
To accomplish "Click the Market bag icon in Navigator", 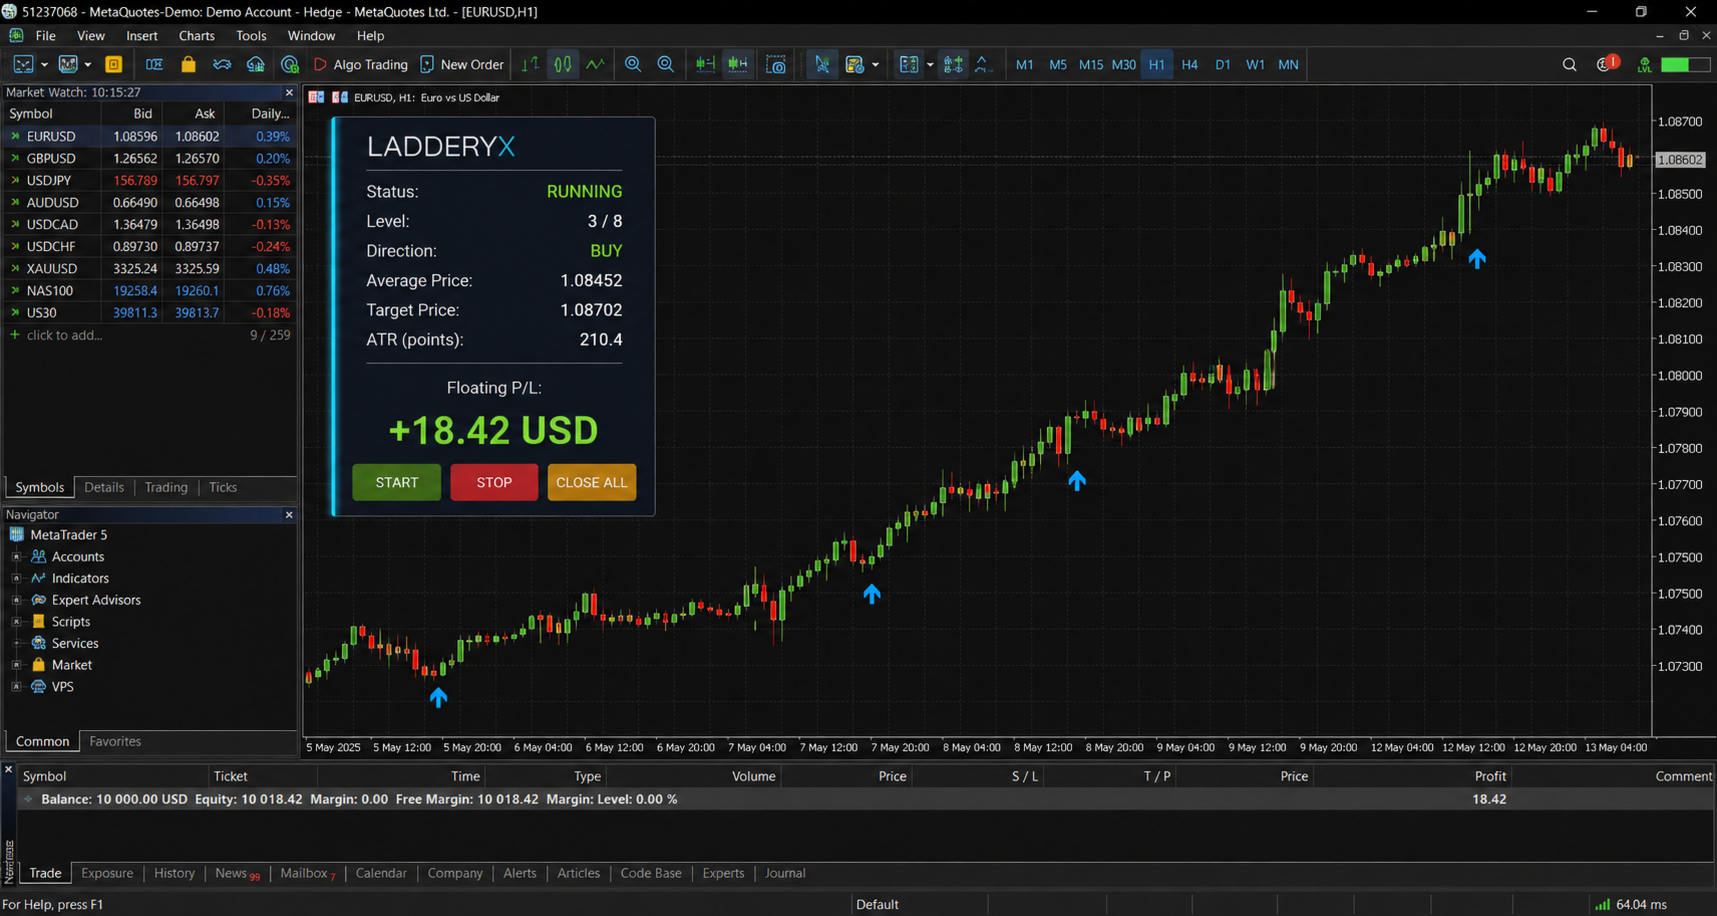I will 38,665.
